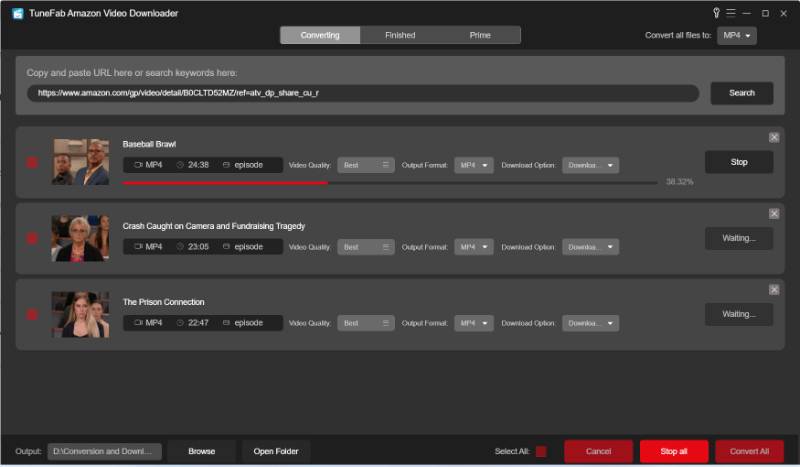
Task: Switch to the Converting tab
Action: [320, 35]
